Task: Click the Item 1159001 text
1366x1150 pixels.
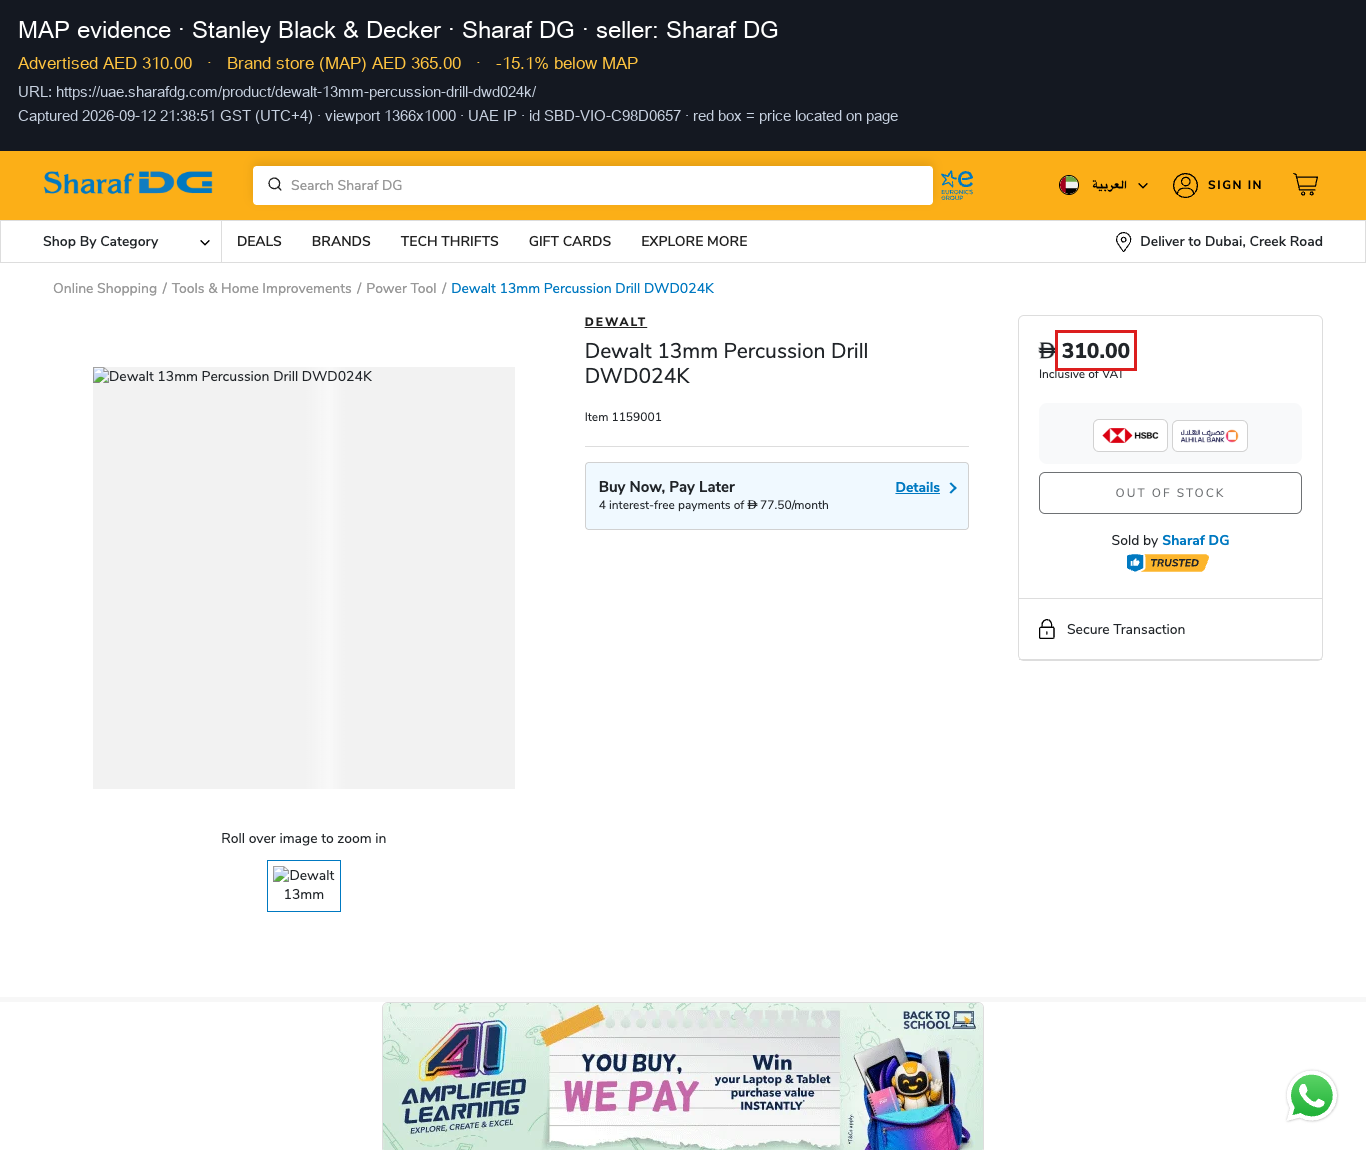Action: point(623,417)
